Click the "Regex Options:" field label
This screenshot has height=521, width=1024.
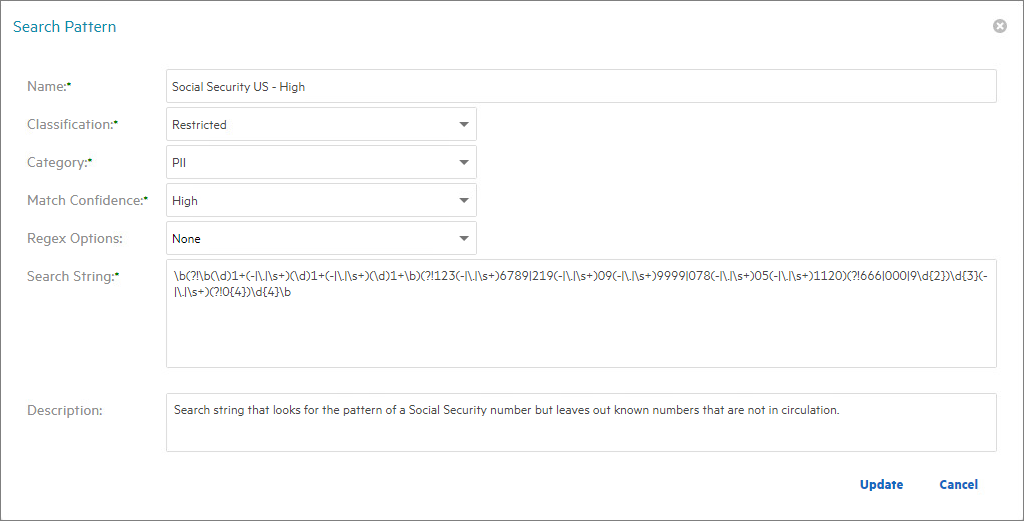(75, 239)
